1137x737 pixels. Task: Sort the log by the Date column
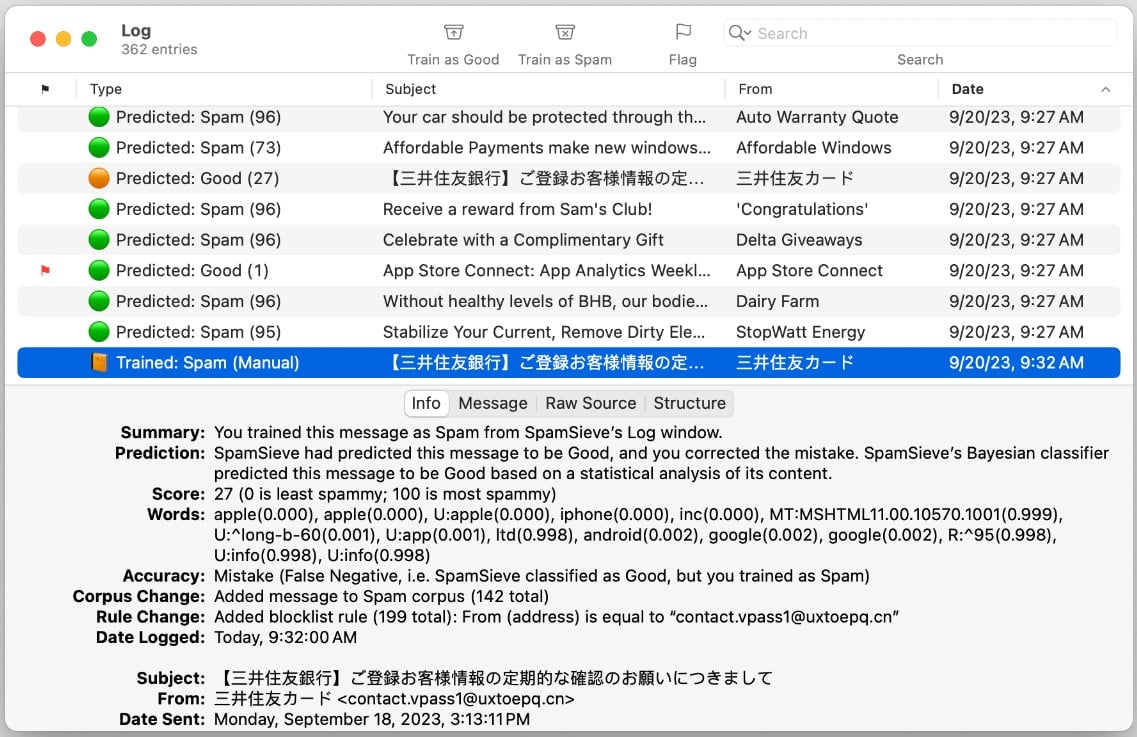pos(967,89)
